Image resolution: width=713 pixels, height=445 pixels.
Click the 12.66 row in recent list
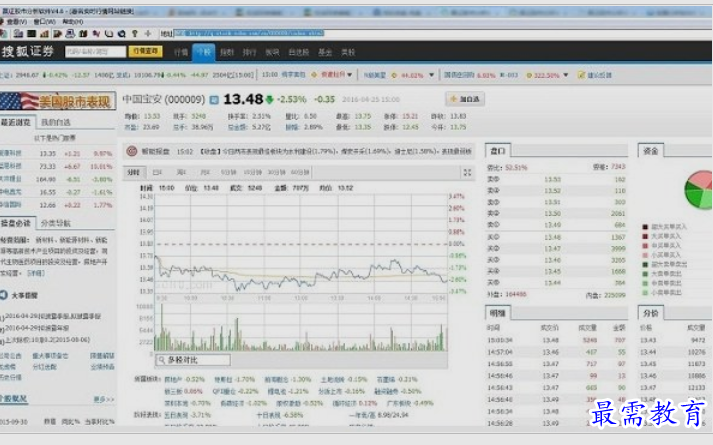56,205
